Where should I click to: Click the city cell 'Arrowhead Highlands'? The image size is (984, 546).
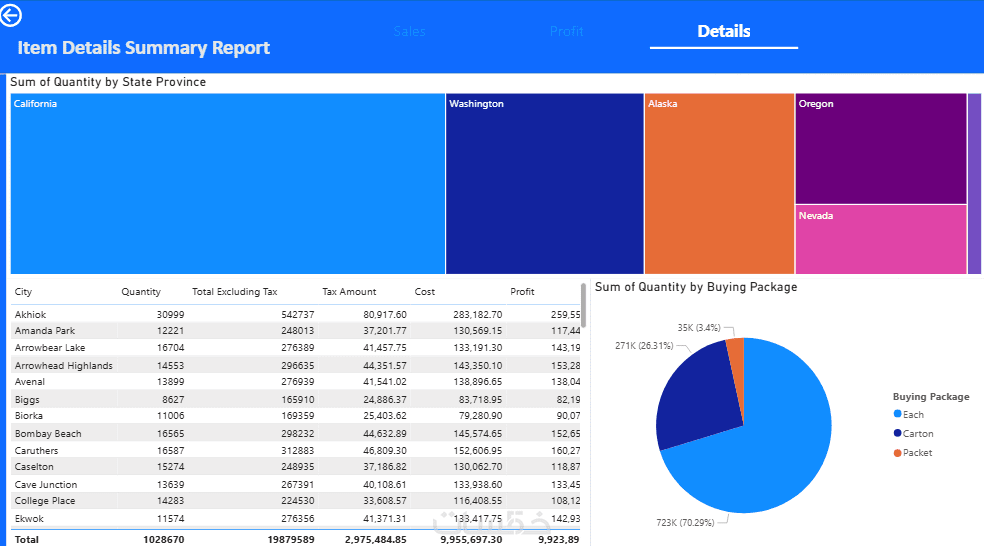pos(63,365)
